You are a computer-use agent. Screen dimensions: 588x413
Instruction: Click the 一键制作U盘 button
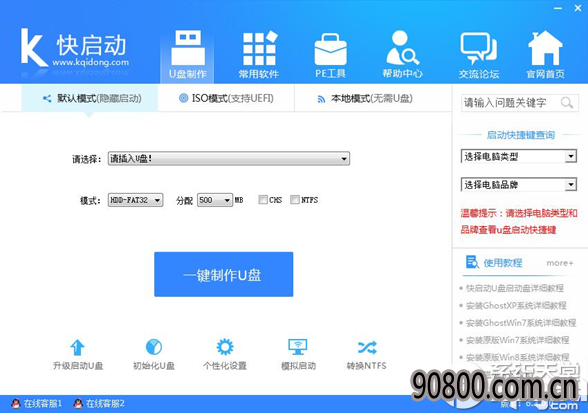coord(224,274)
